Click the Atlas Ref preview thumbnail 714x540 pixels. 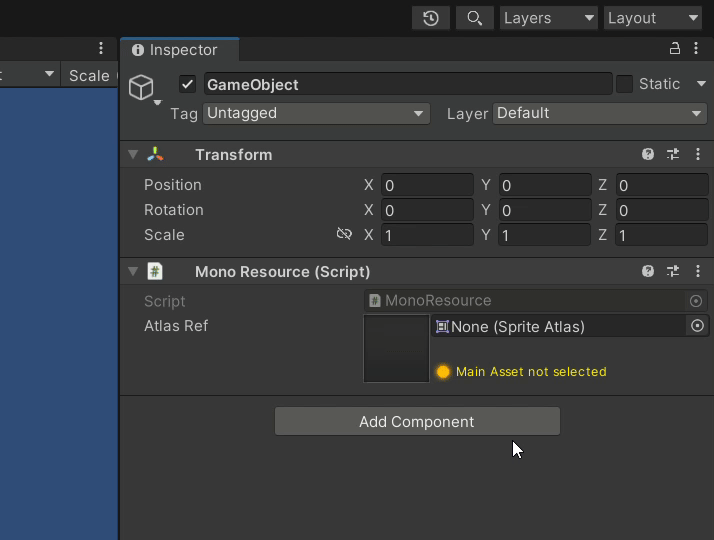coord(396,349)
